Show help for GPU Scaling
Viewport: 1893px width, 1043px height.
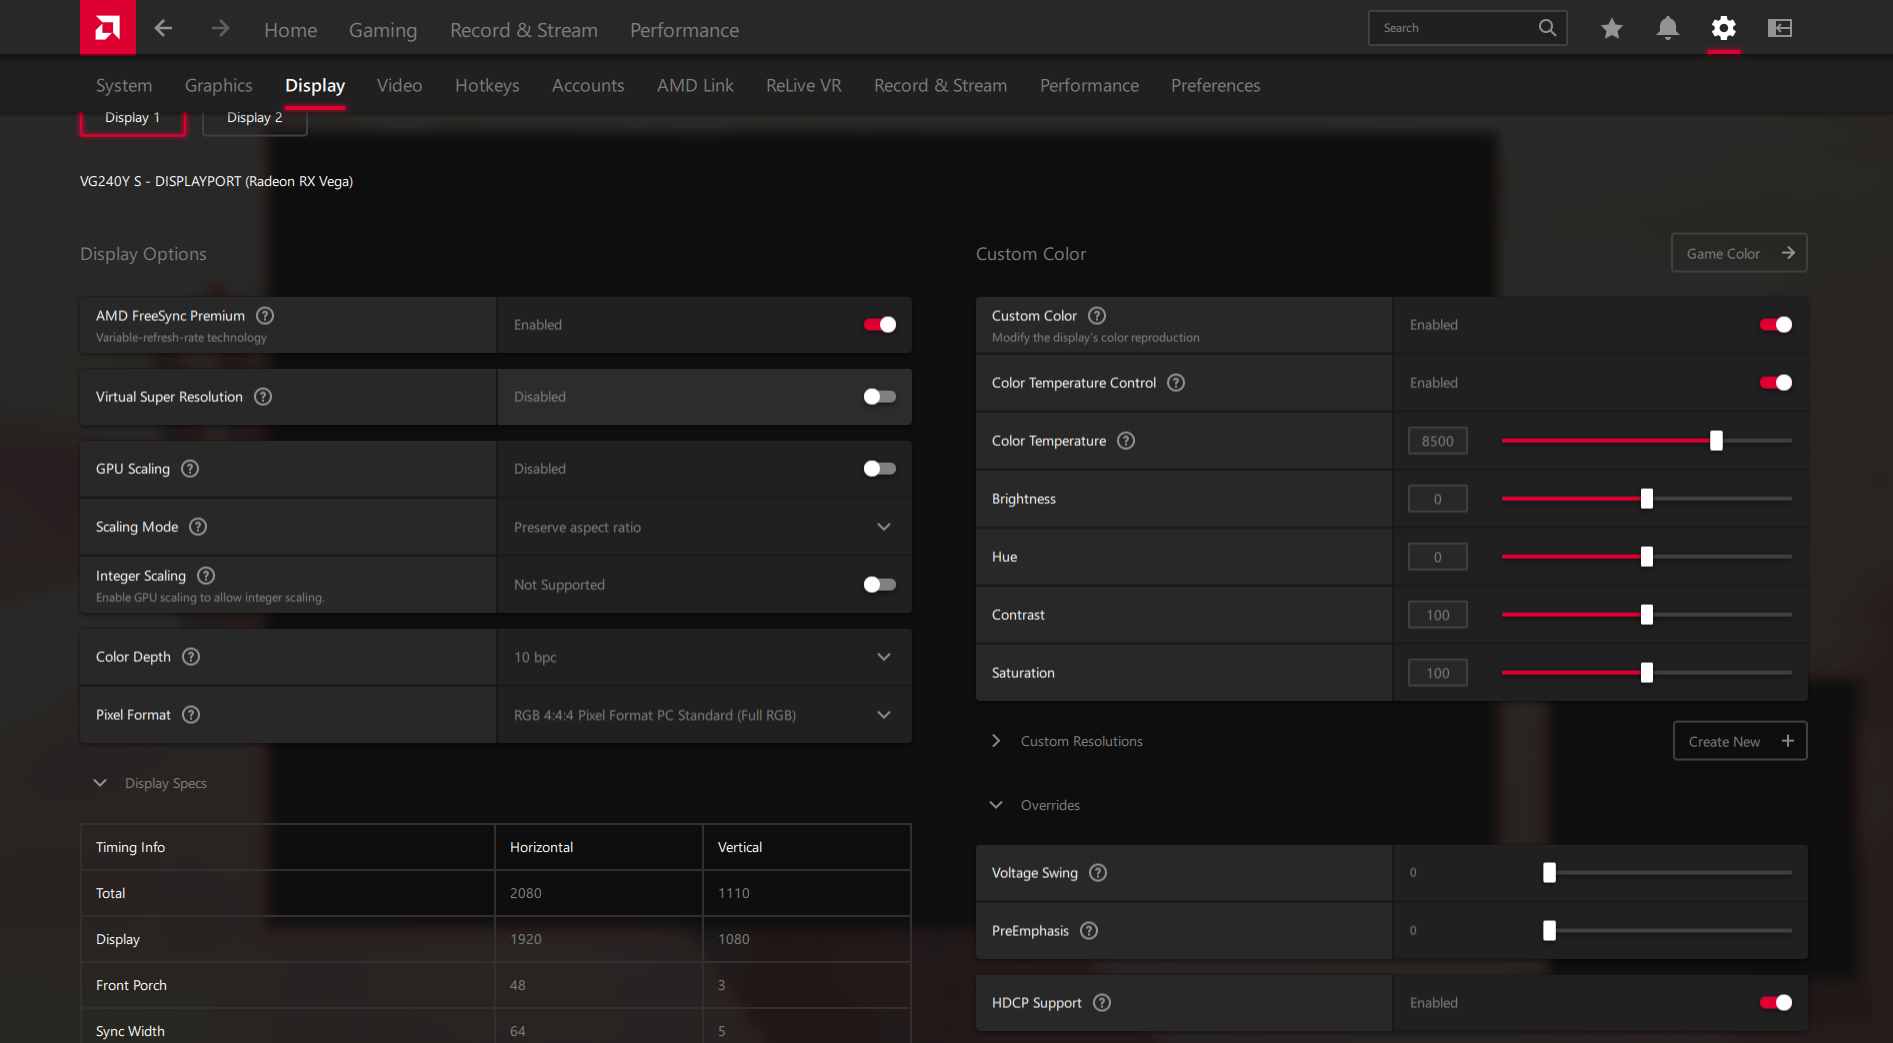coord(190,468)
